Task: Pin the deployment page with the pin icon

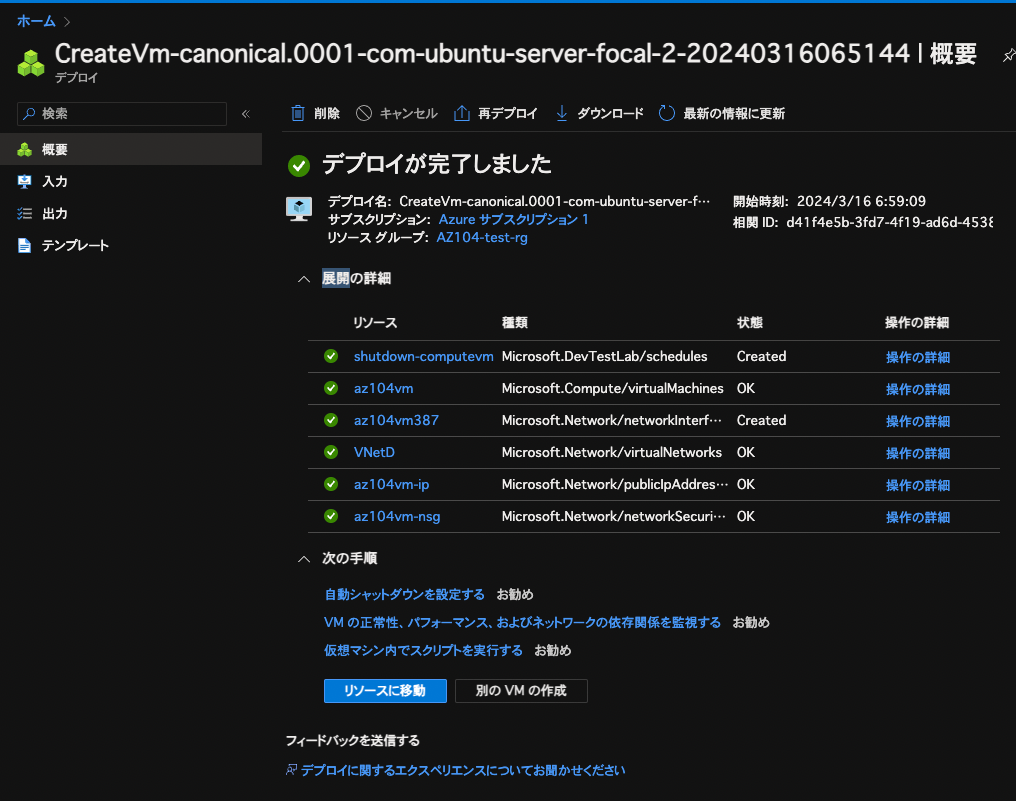Action: (1008, 56)
